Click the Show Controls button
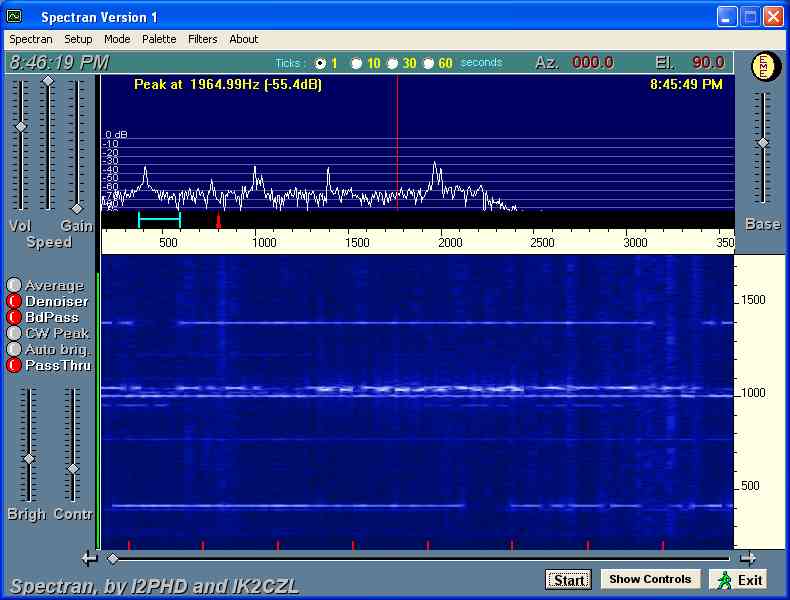Viewport: 790px width, 600px height. pyautogui.click(x=650, y=579)
